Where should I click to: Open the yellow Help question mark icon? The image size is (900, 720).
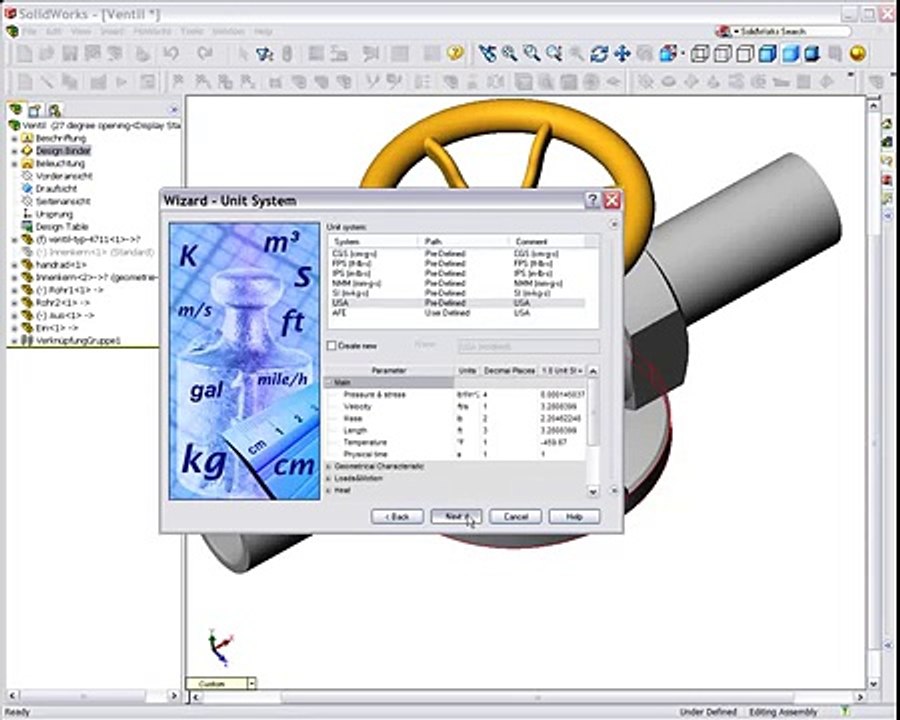click(455, 54)
